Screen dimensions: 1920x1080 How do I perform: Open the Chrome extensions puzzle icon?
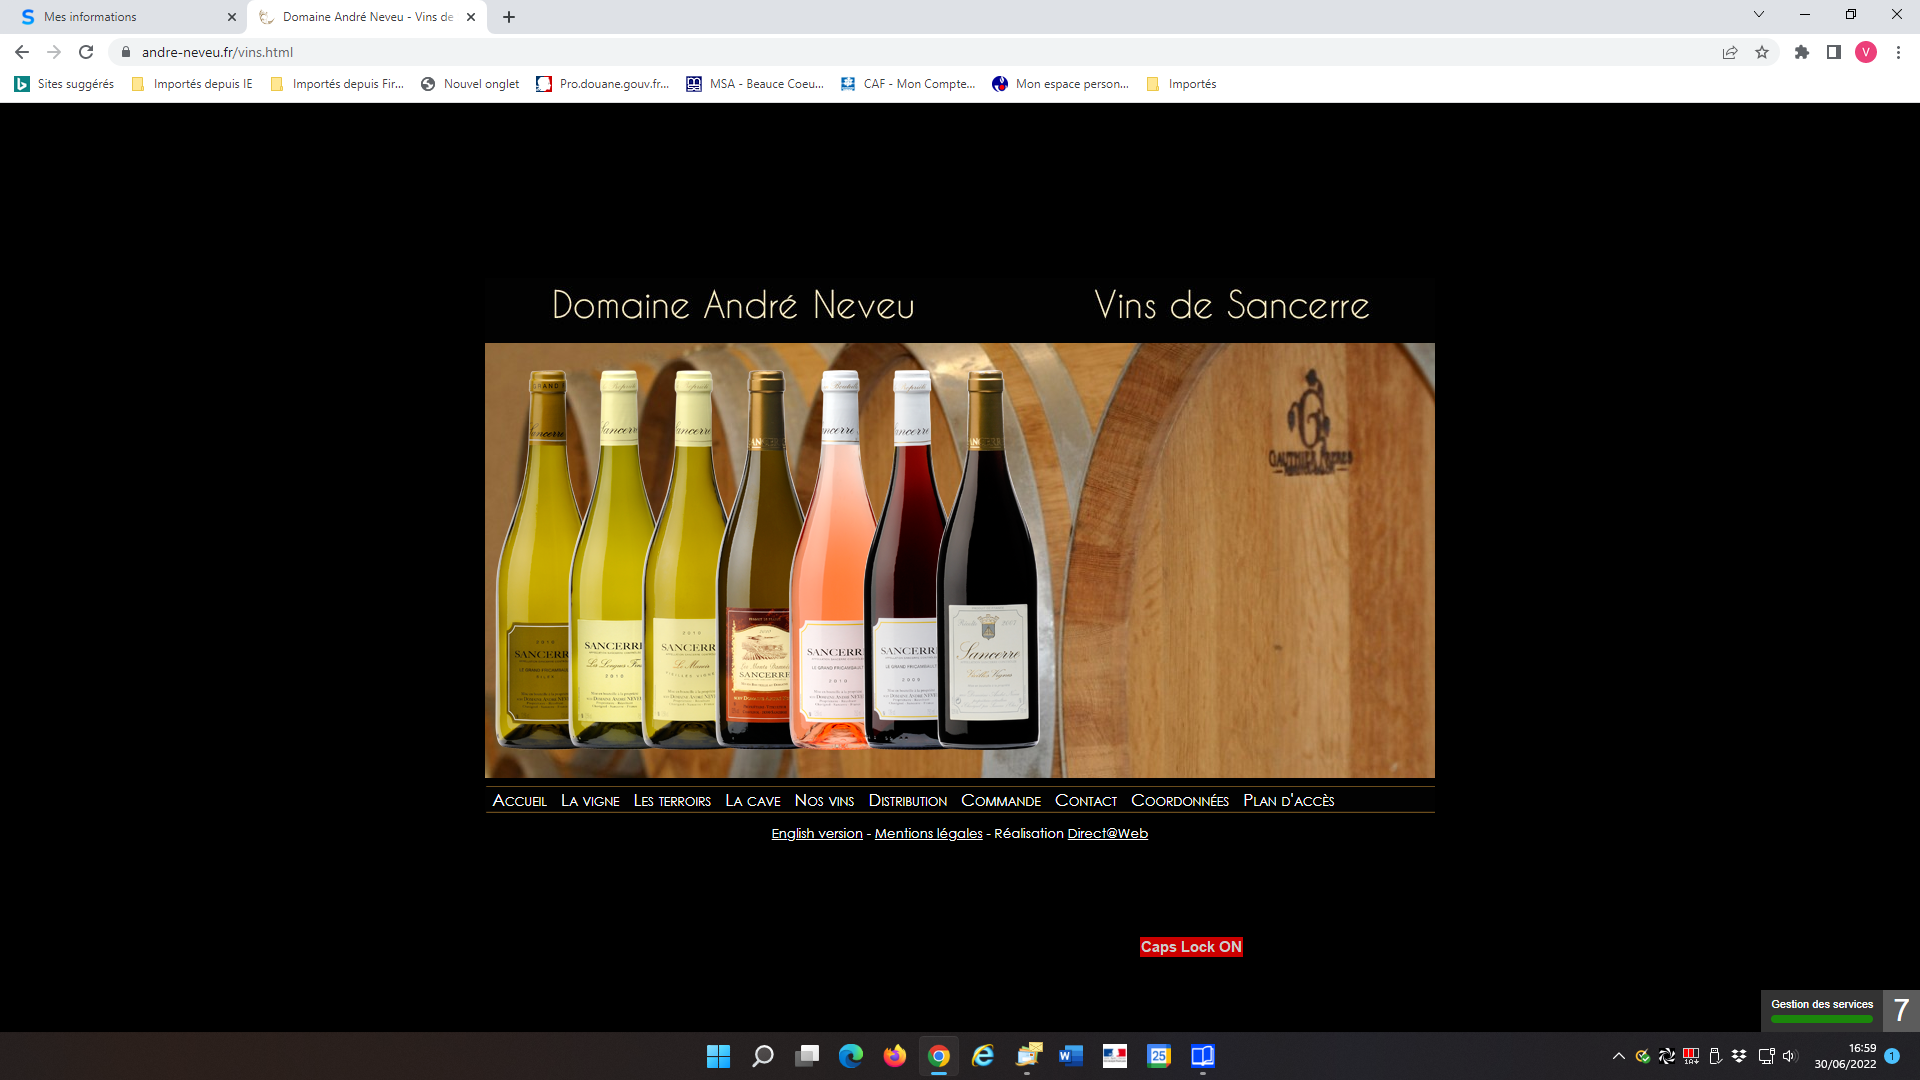[x=1802, y=52]
